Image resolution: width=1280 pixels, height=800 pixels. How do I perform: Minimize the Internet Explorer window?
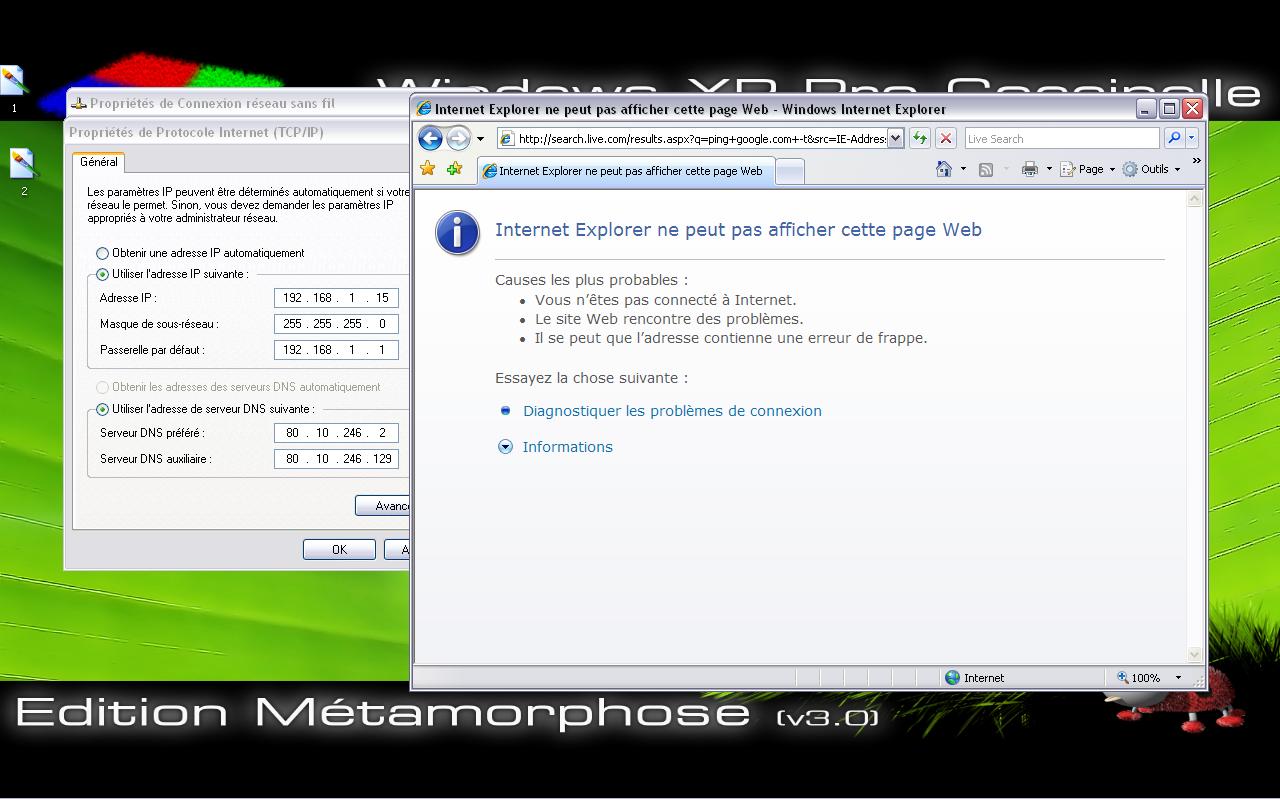tap(1146, 108)
